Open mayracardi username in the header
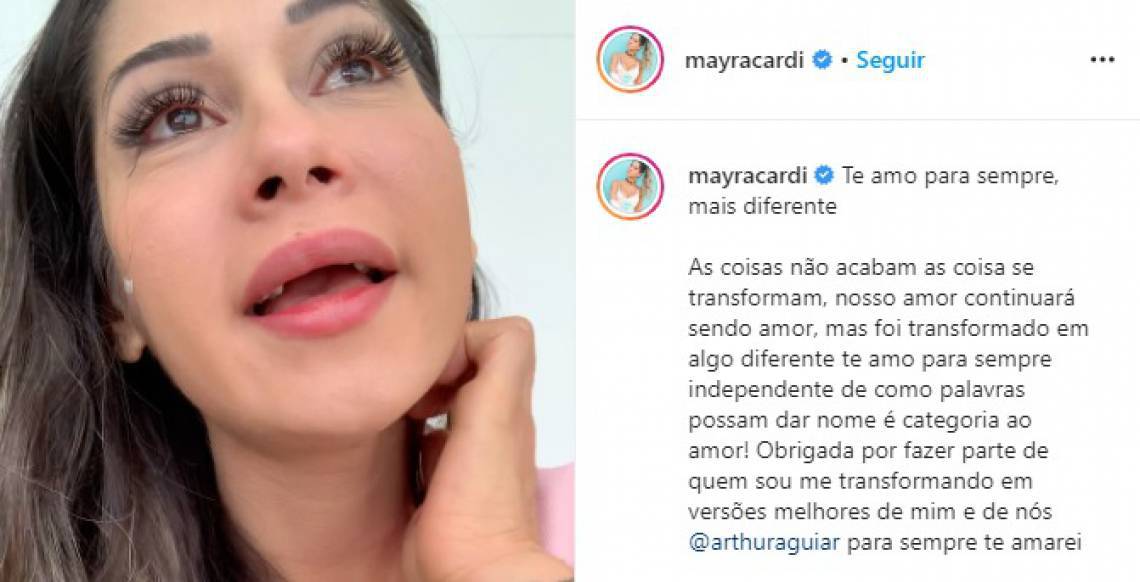The image size is (1140, 582). (744, 60)
